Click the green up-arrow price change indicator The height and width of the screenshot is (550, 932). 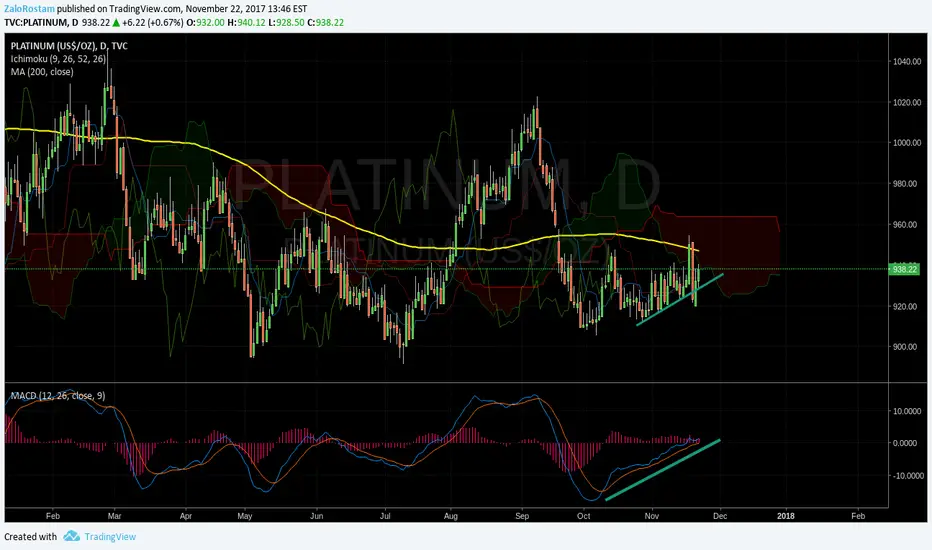coord(116,23)
